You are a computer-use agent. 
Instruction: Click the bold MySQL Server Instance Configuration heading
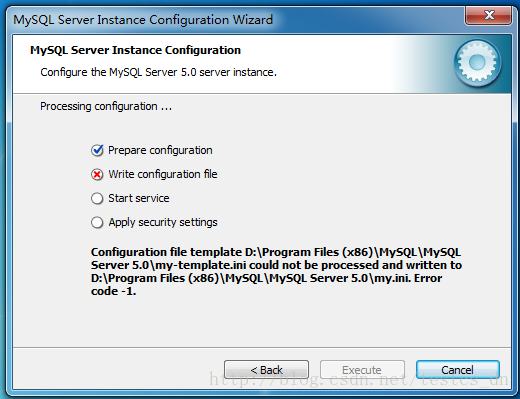(135, 50)
